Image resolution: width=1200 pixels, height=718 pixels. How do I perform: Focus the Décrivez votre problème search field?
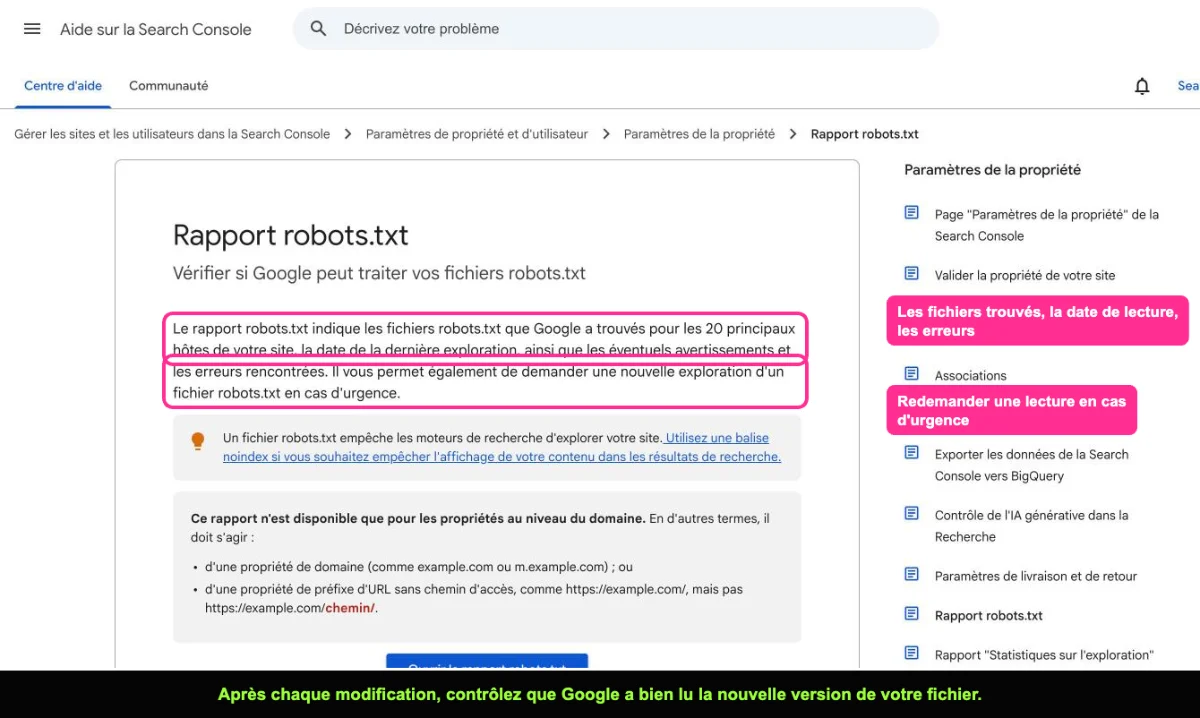(x=616, y=29)
